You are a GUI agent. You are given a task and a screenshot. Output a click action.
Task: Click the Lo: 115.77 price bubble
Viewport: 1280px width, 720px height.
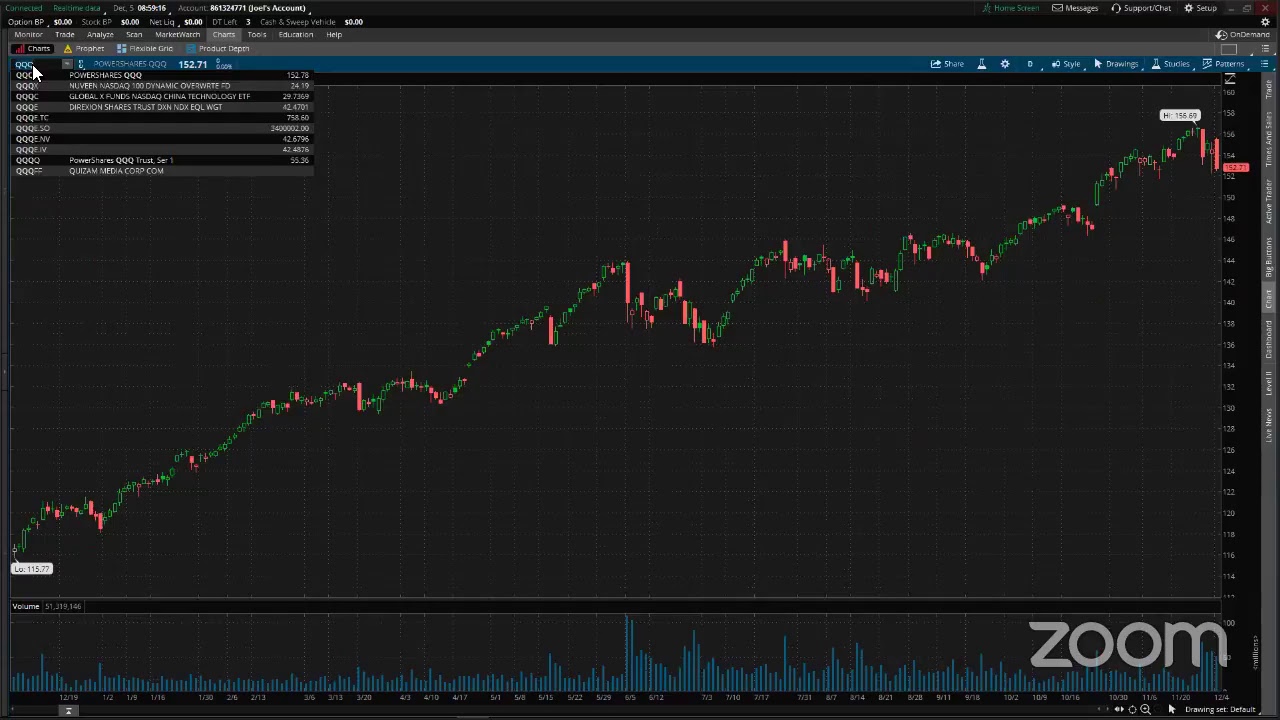pyautogui.click(x=31, y=569)
